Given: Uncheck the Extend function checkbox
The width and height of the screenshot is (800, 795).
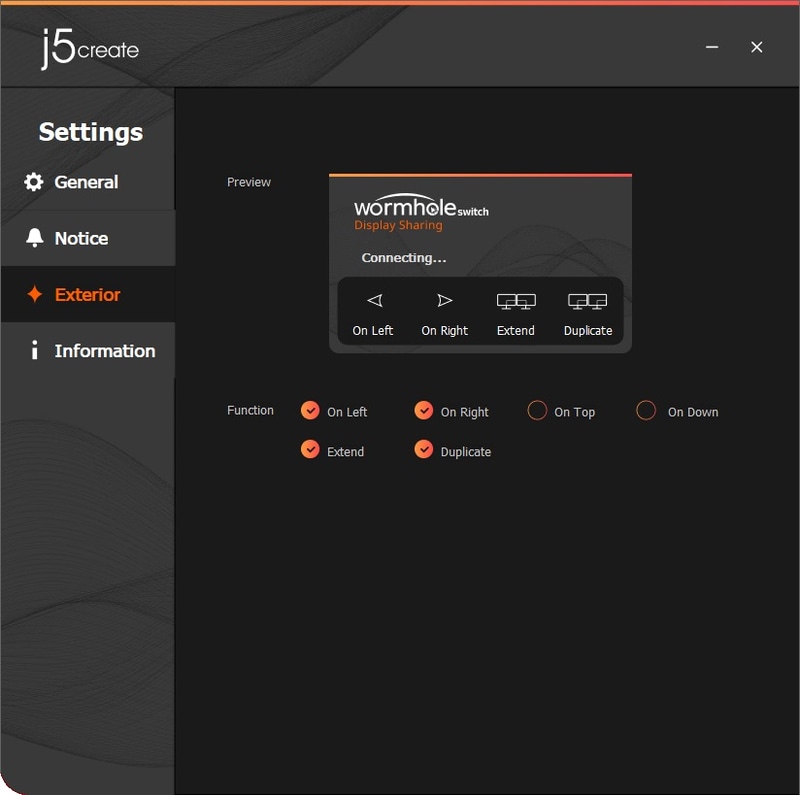Looking at the screenshot, I should [310, 450].
